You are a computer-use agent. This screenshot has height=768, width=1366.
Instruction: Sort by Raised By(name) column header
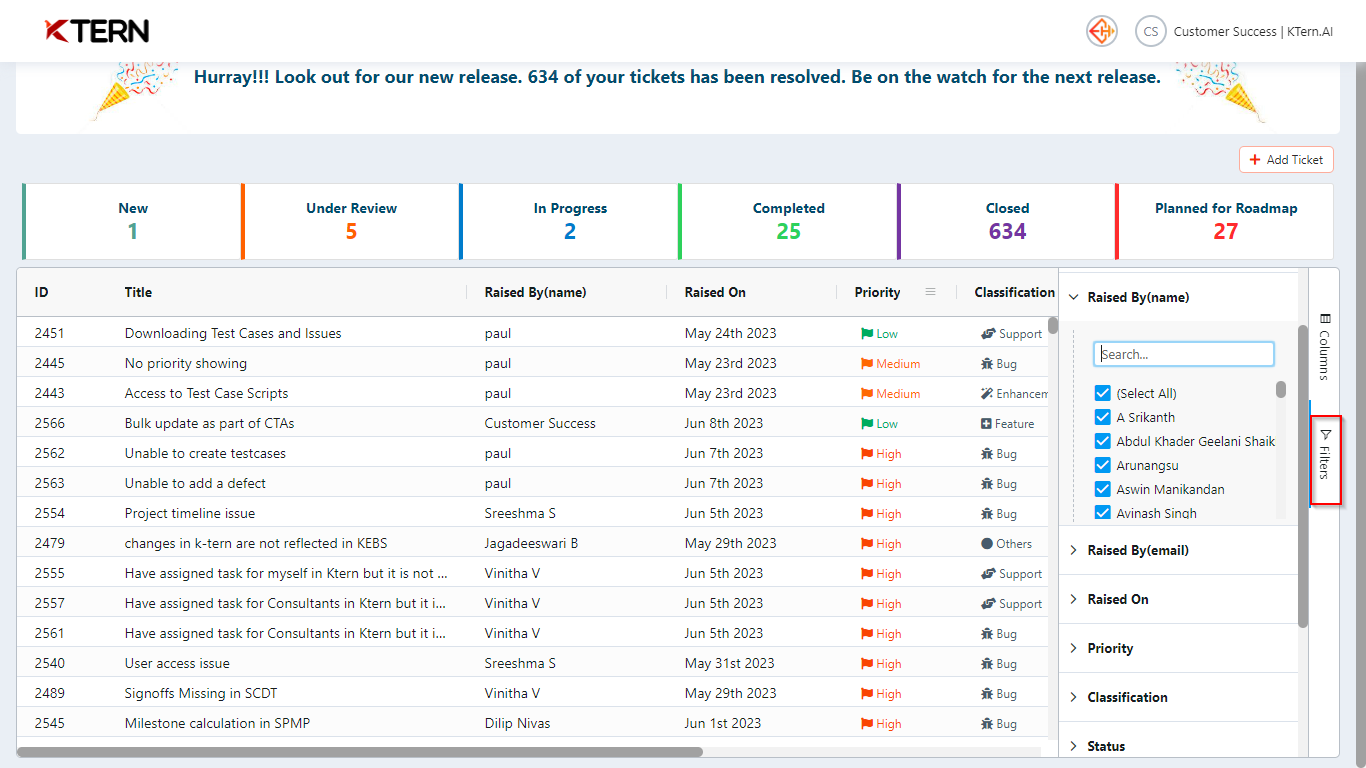point(535,292)
